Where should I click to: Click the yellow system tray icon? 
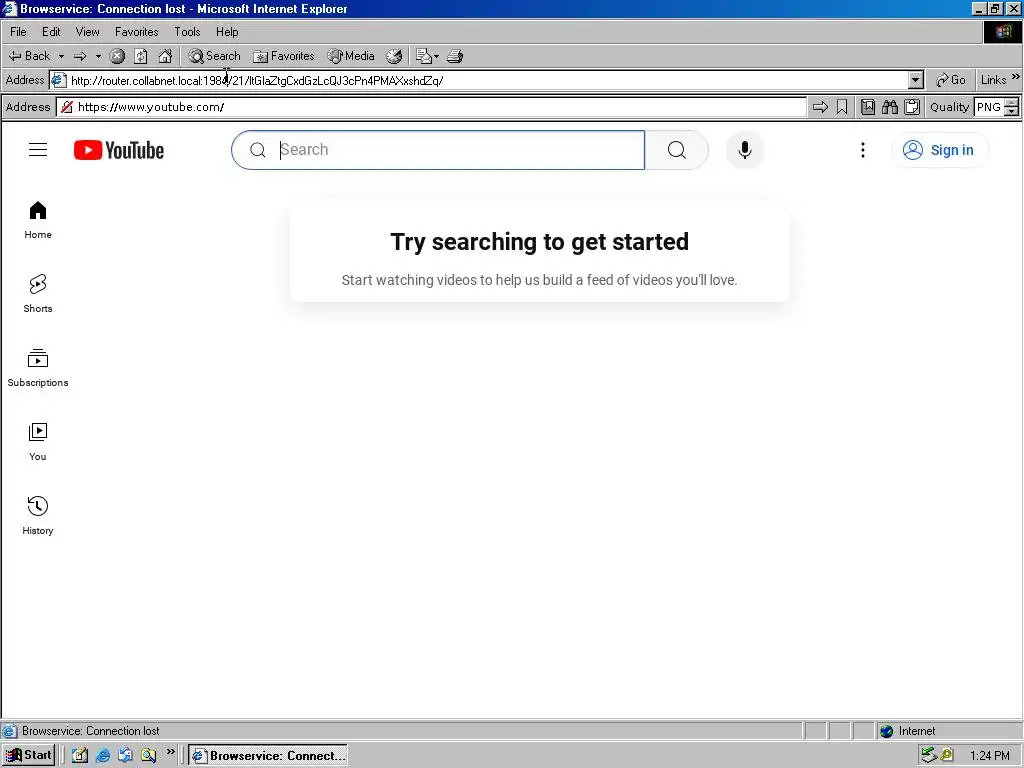click(947, 756)
